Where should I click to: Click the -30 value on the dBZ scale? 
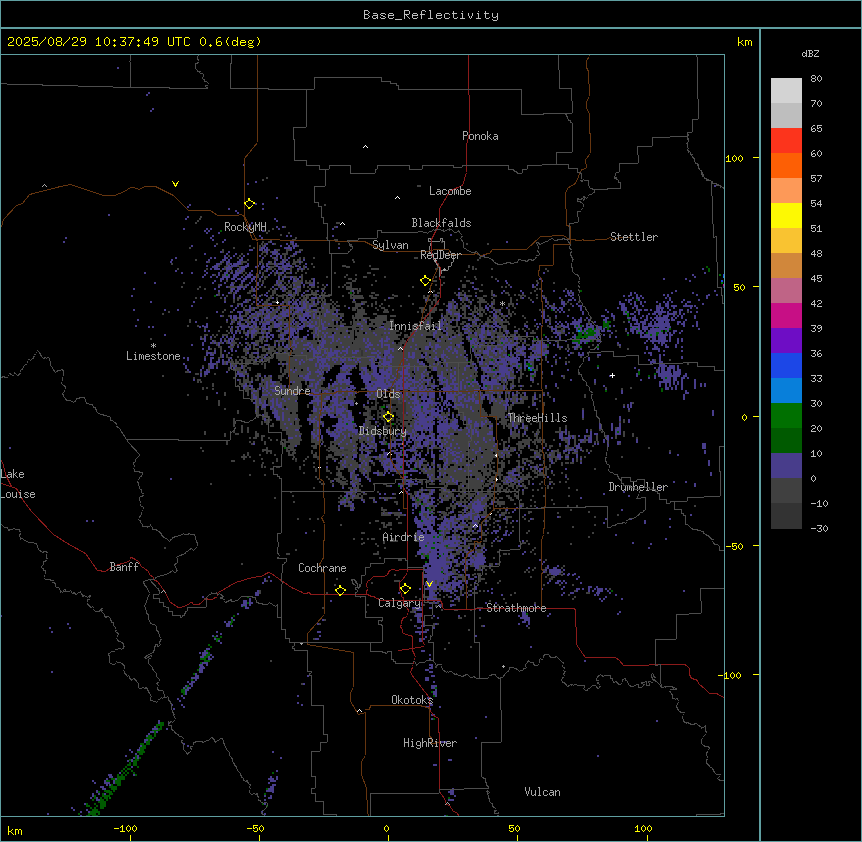pos(819,528)
